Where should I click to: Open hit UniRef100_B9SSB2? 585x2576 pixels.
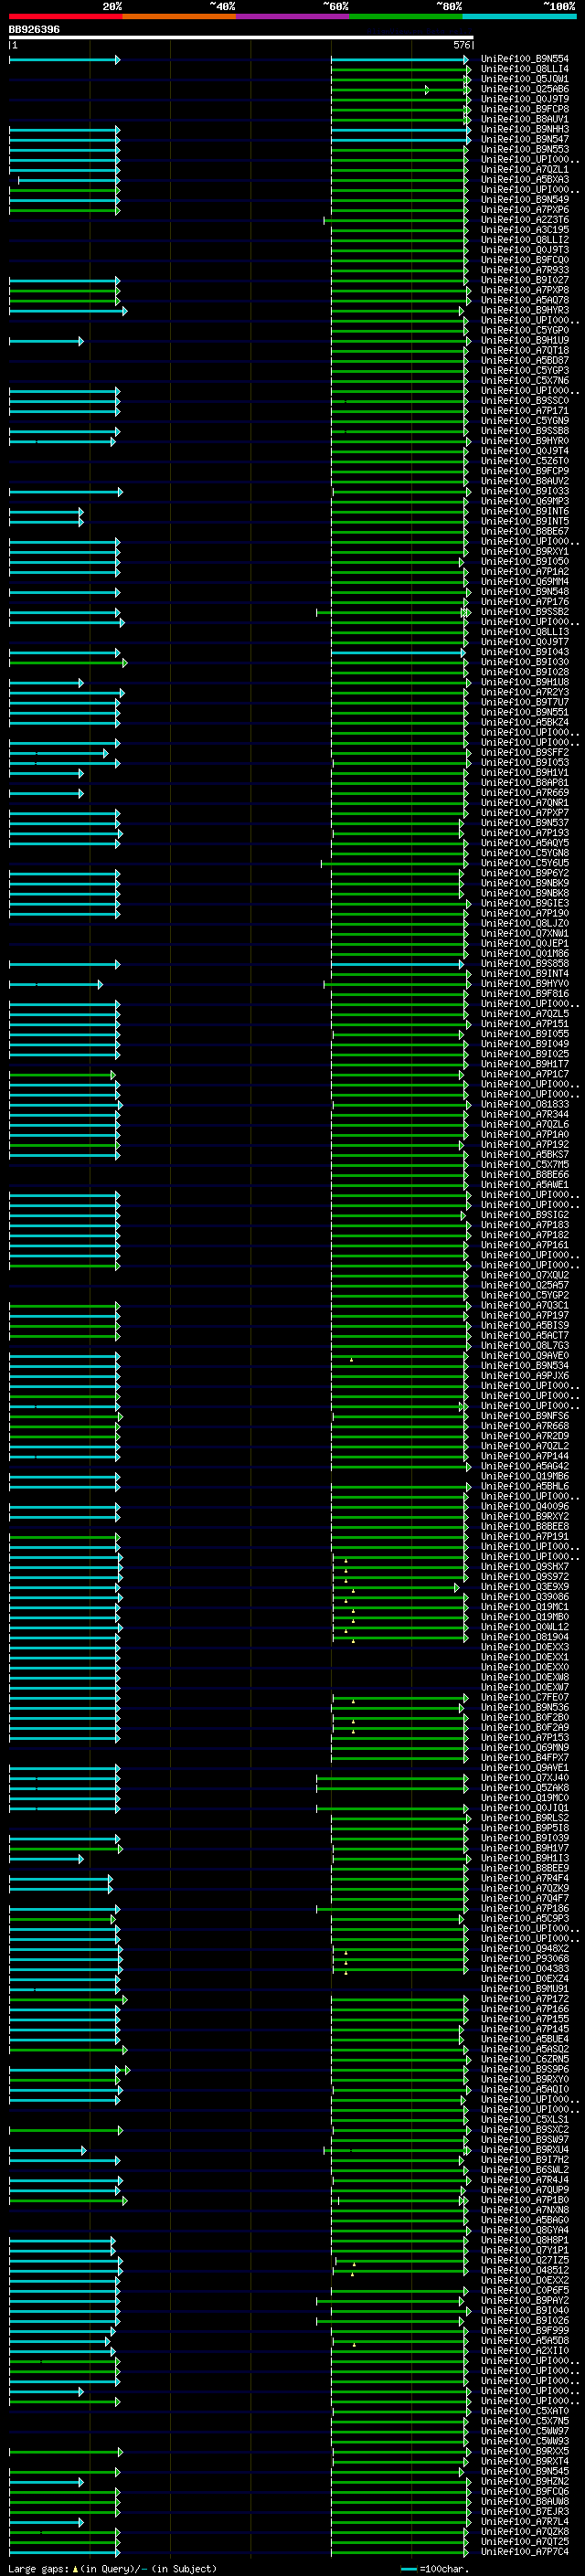(x=525, y=612)
